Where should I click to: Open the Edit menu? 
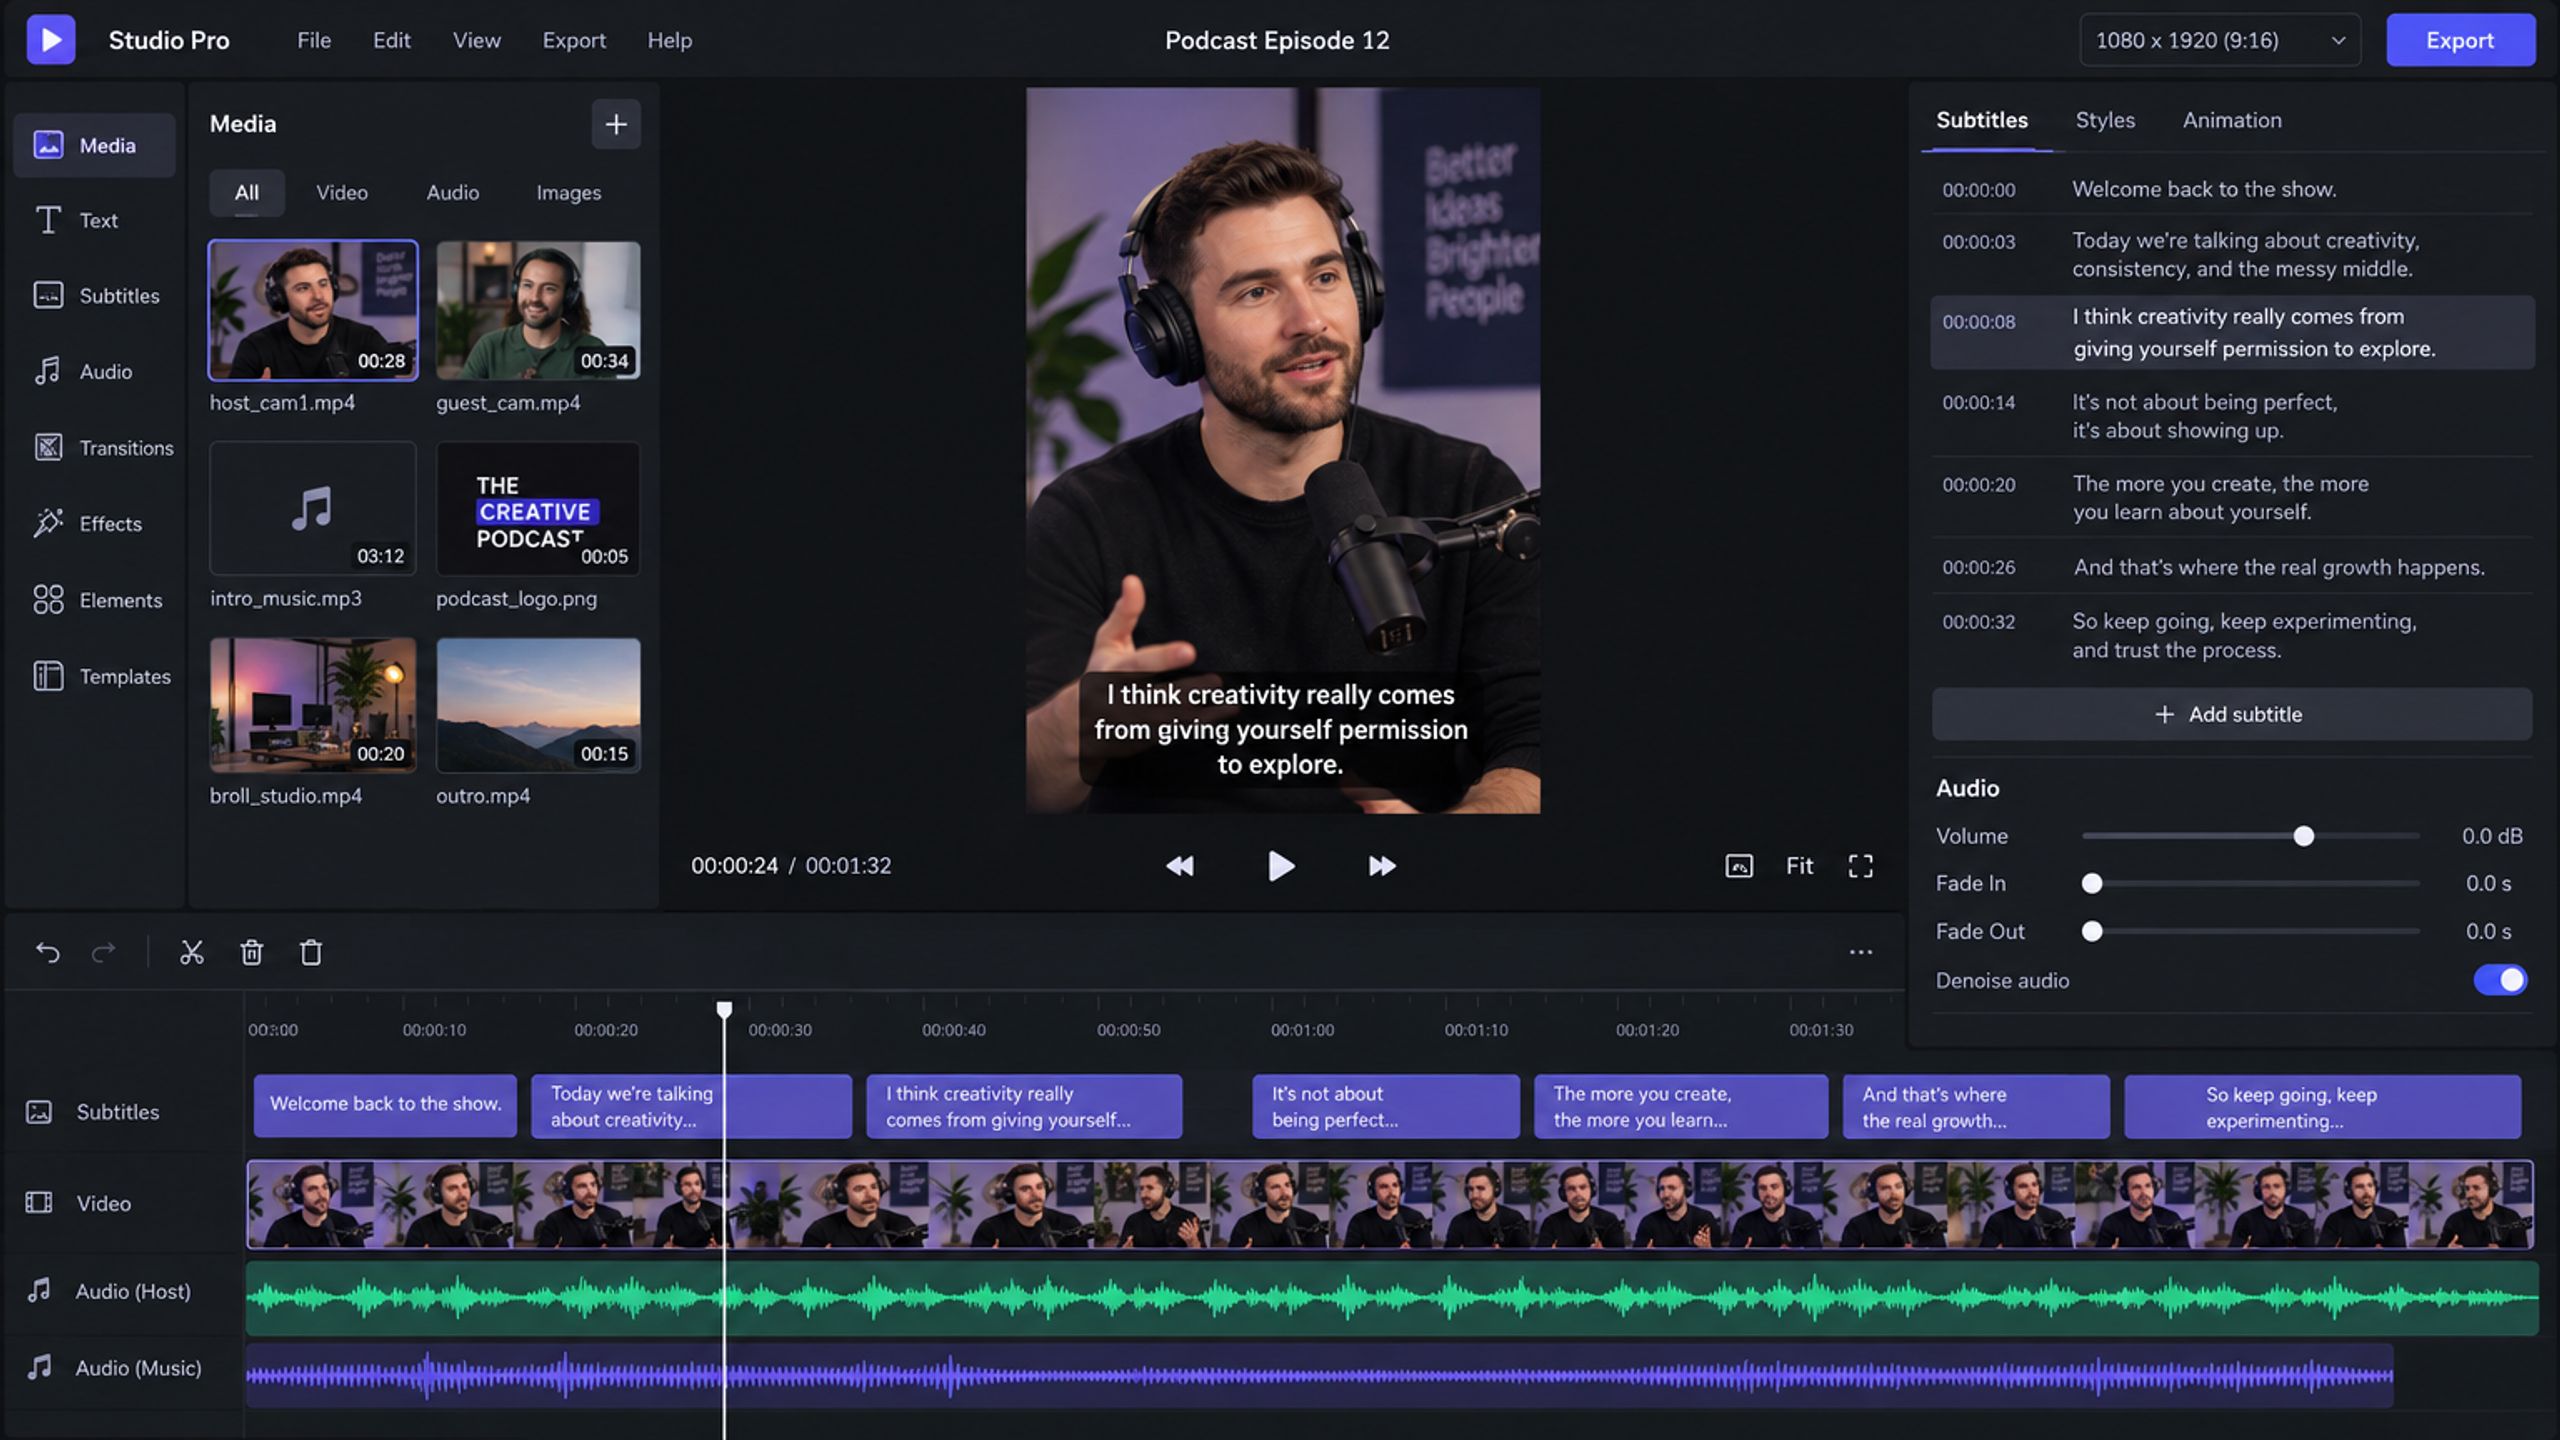392,40
